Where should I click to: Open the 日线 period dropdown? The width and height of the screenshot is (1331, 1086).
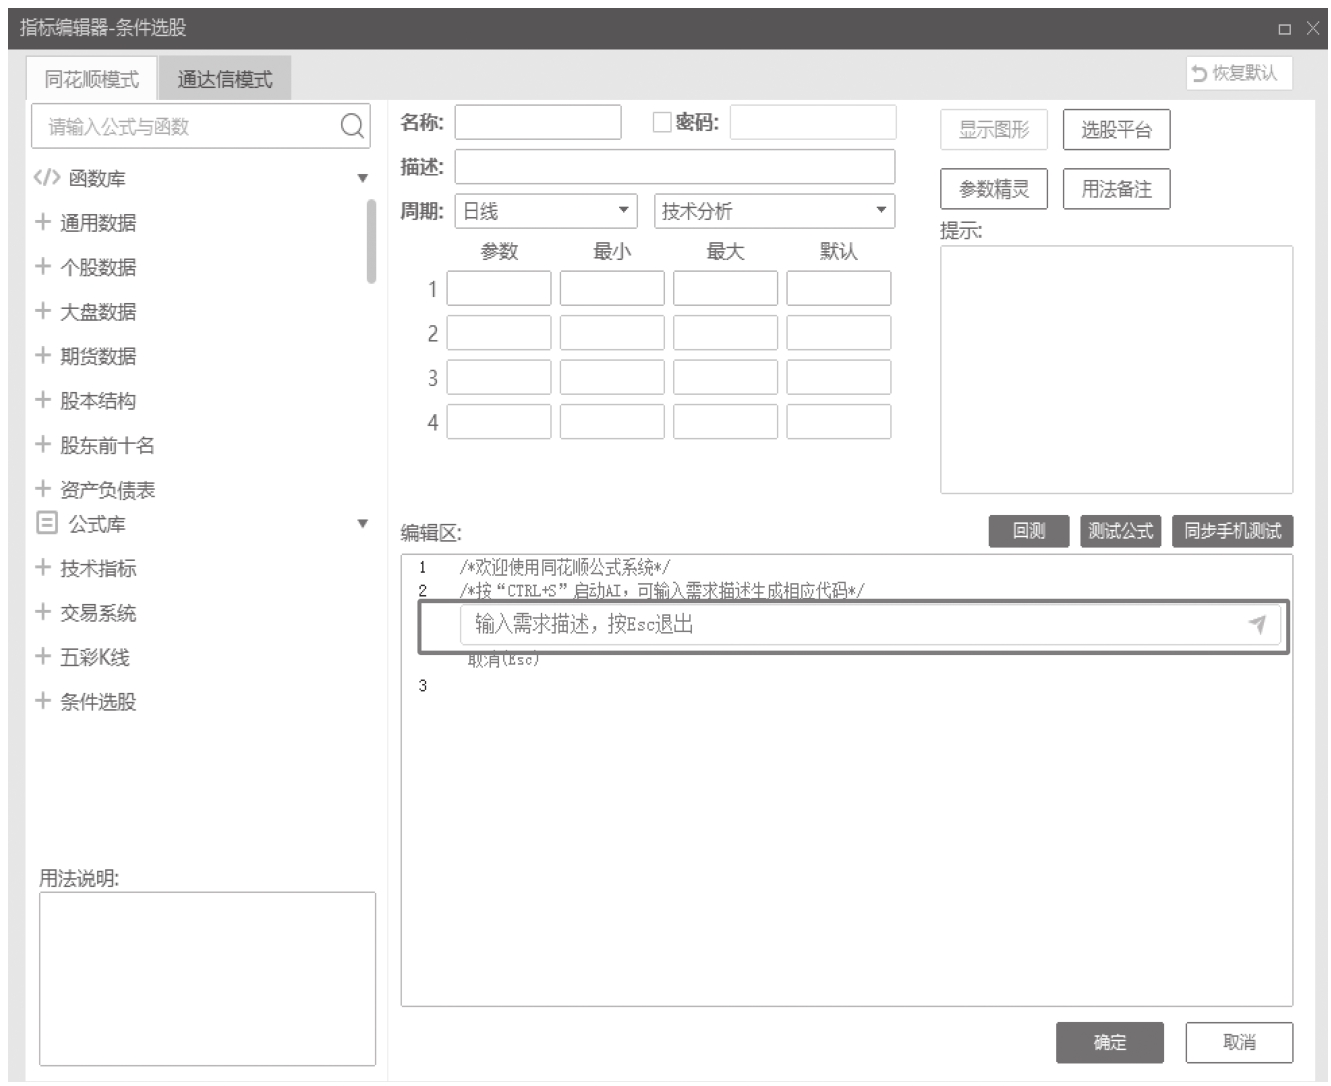[x=548, y=211]
